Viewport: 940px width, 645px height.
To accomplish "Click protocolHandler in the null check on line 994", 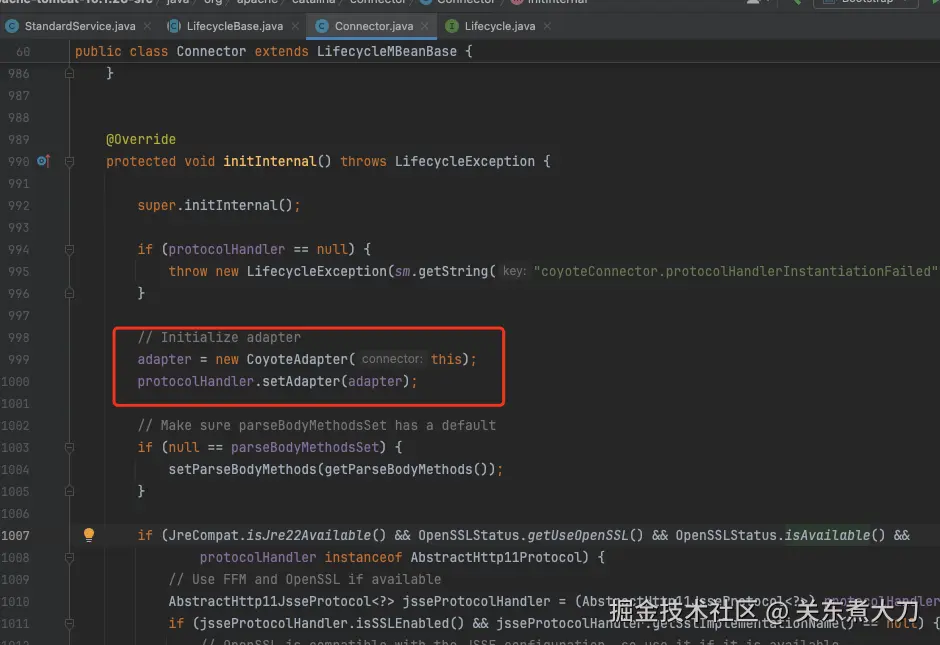I will click(x=227, y=249).
